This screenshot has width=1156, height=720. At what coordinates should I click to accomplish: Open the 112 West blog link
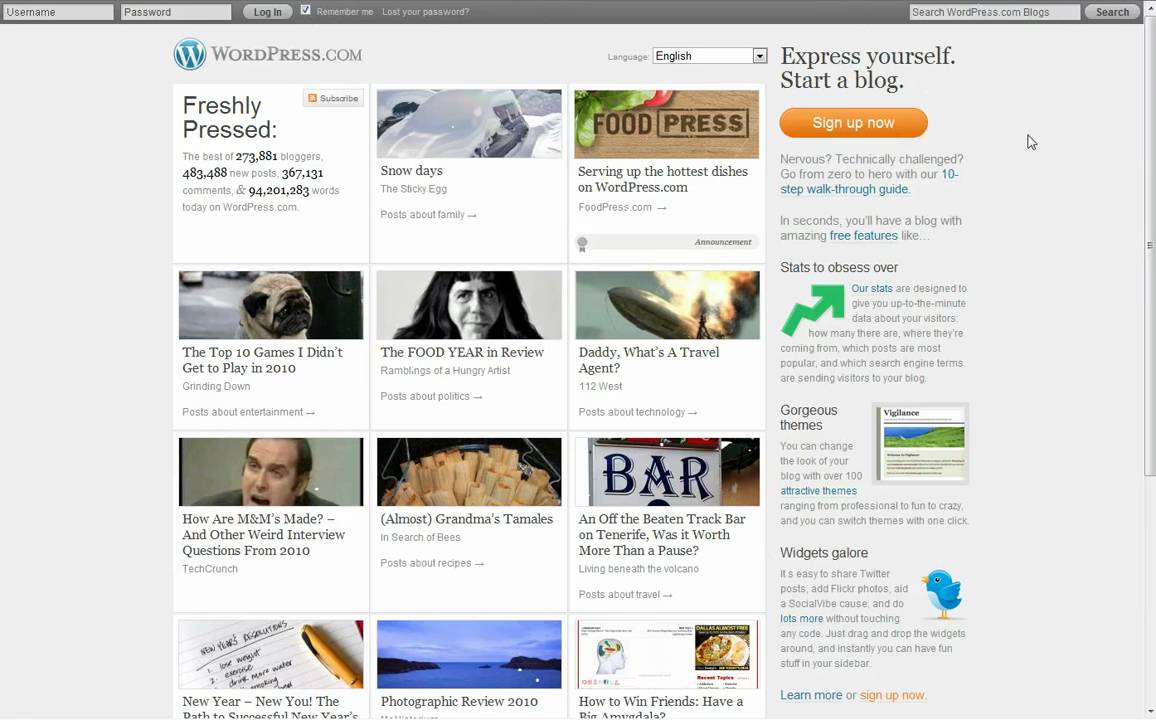[x=600, y=387]
